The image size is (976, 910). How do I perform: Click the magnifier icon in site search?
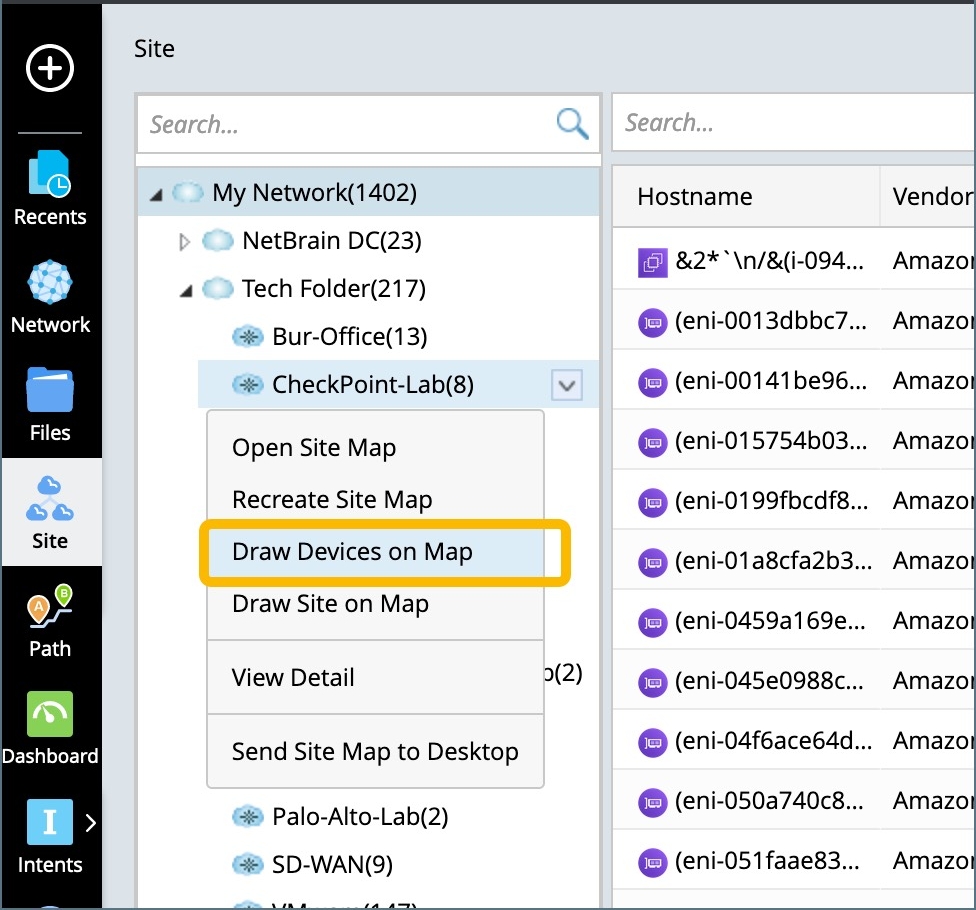[x=573, y=124]
